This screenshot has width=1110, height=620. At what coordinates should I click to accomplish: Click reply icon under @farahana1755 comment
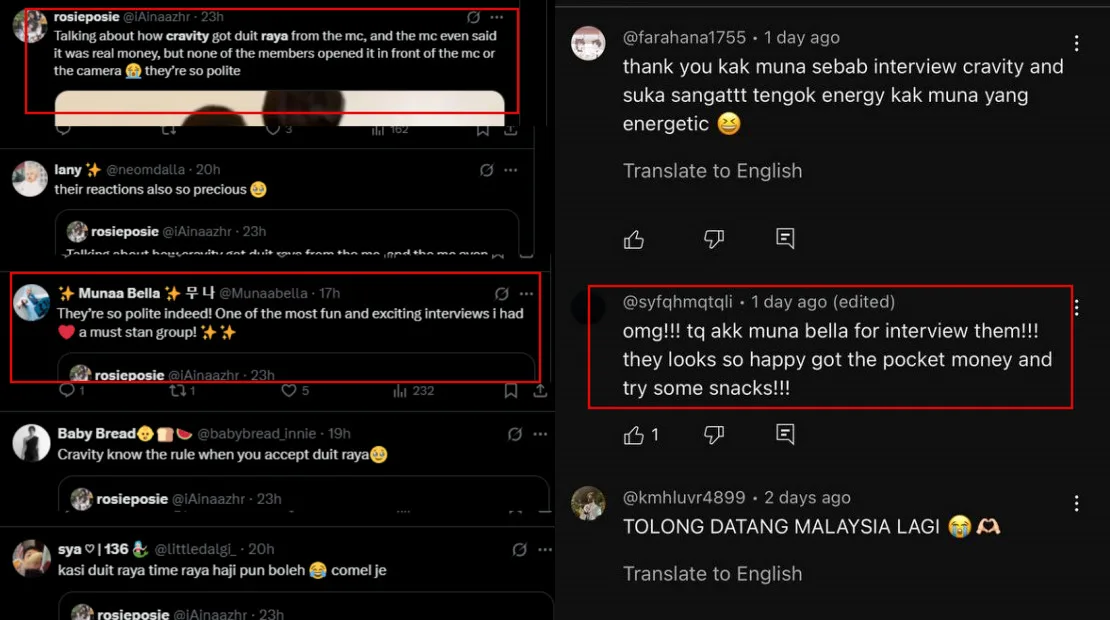click(785, 239)
